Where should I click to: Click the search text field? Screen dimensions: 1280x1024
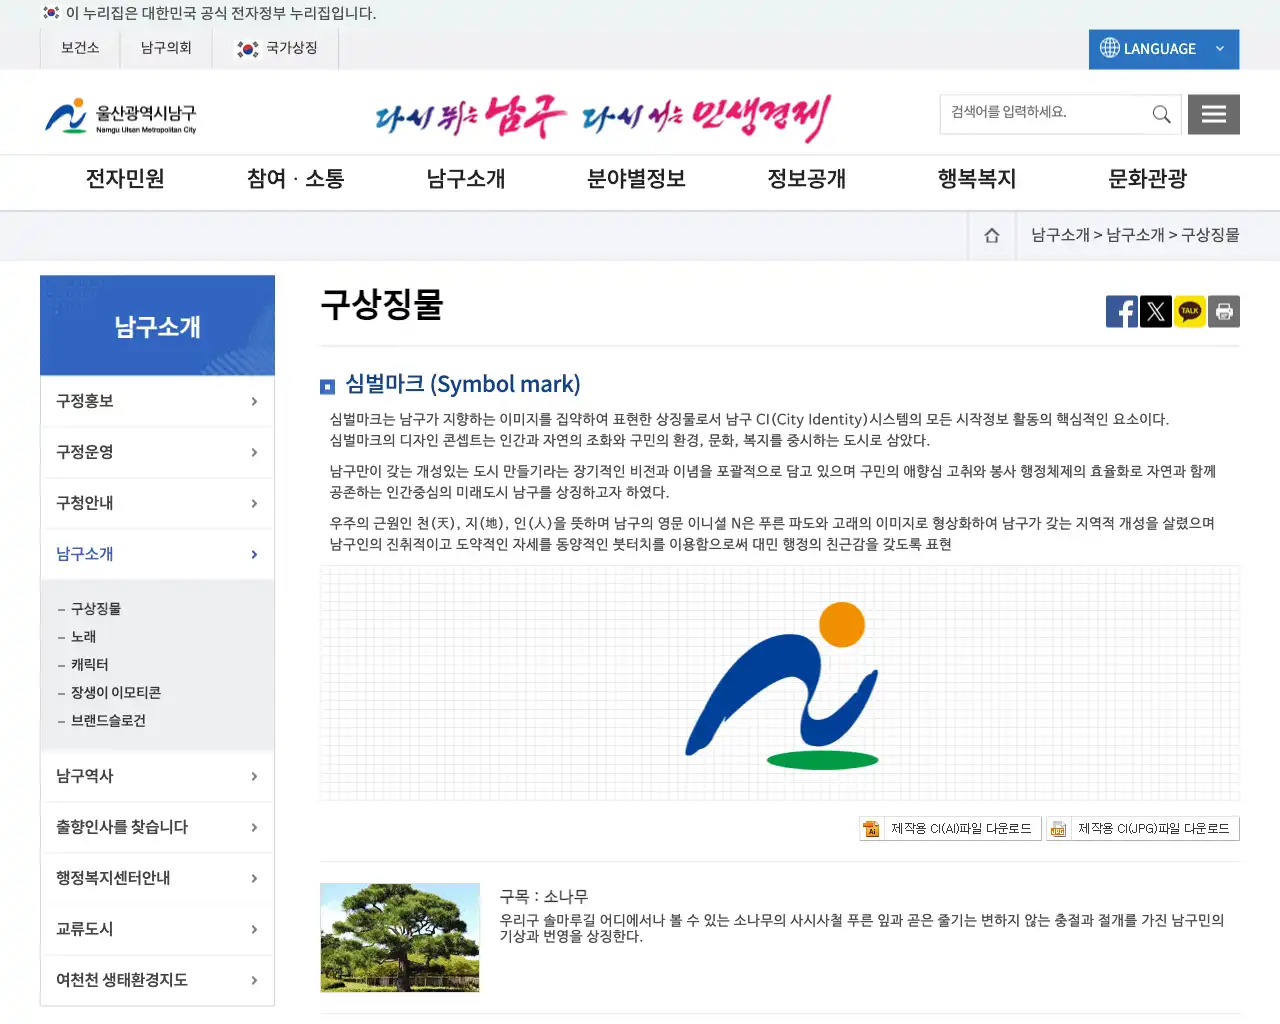[1043, 114]
